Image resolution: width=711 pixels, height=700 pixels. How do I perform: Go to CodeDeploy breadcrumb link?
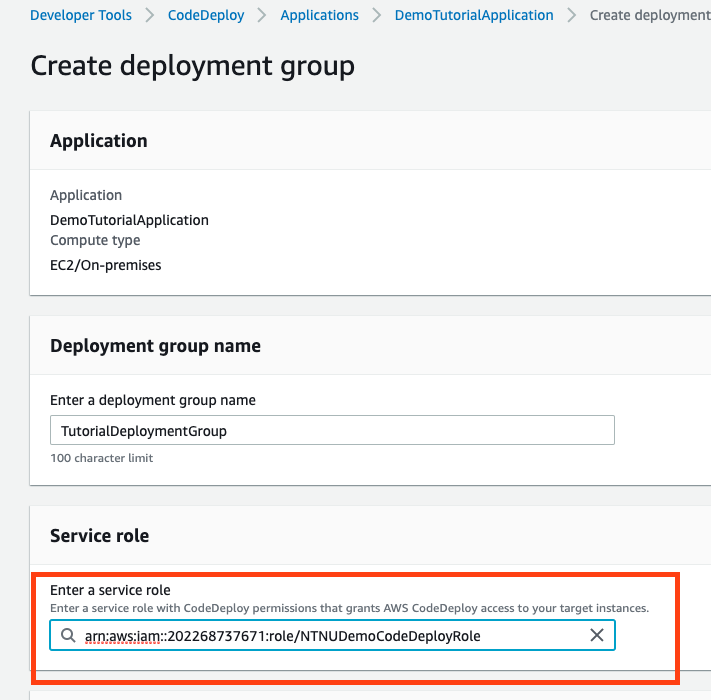click(x=206, y=15)
